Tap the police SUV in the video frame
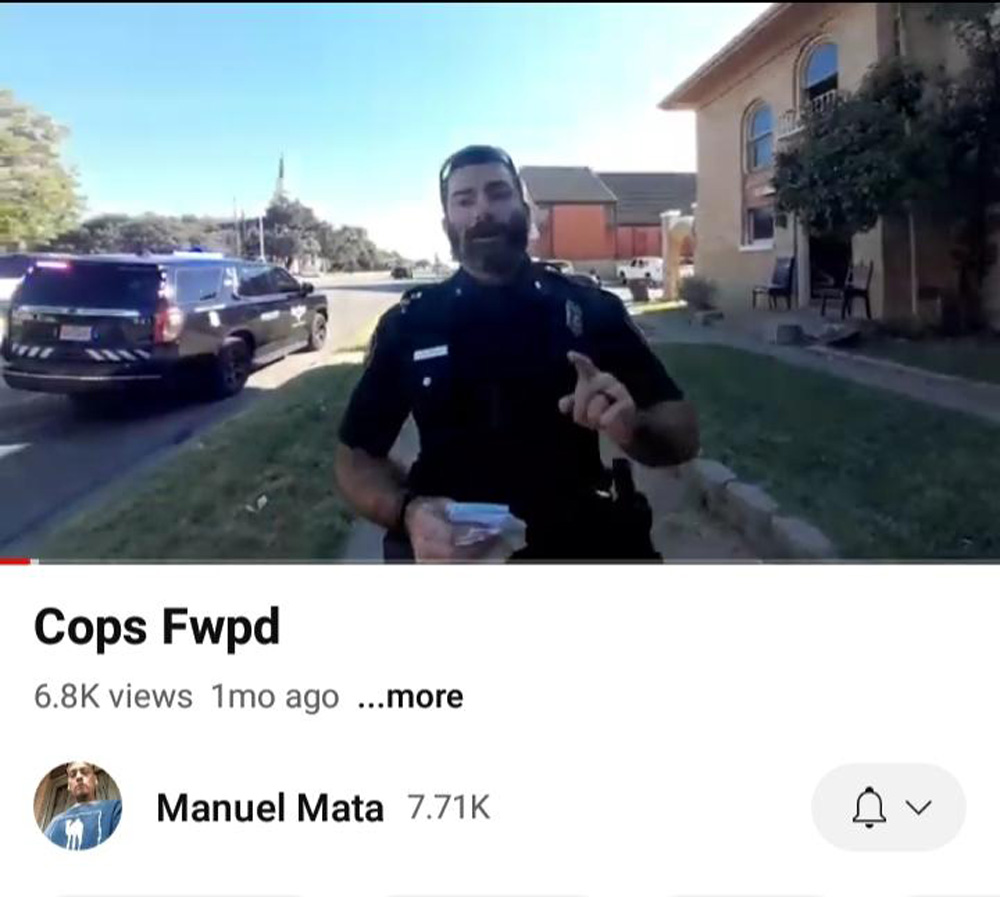 165,323
